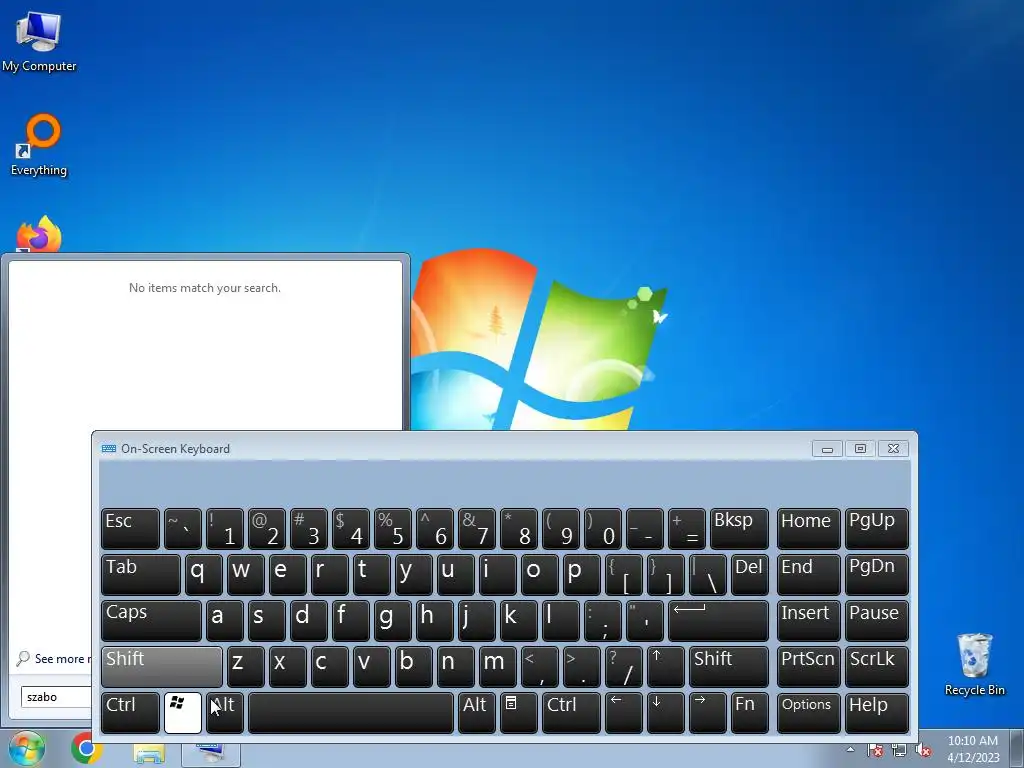Show hidden system tray icons
This screenshot has width=1024, height=768.
coord(850,750)
